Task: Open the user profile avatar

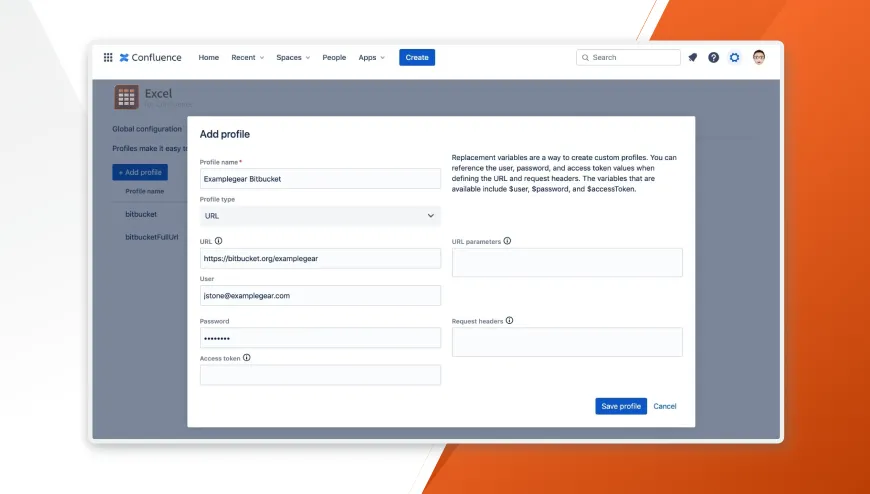Action: point(759,57)
